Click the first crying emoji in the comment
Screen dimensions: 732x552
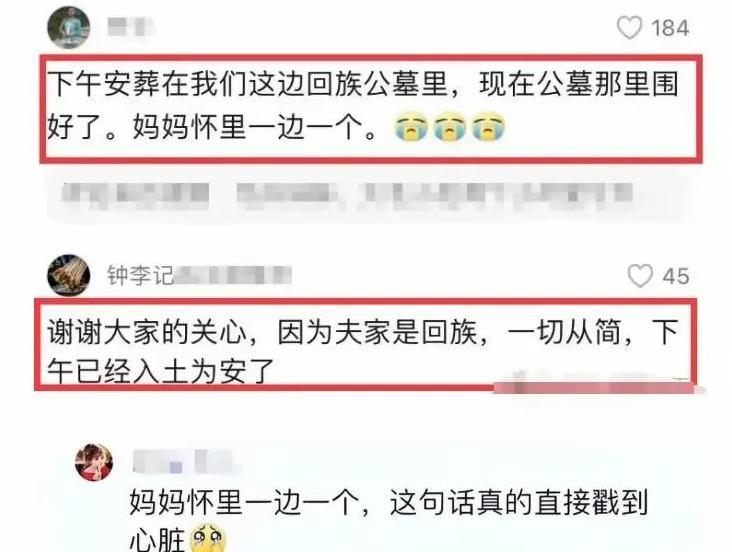[411, 127]
